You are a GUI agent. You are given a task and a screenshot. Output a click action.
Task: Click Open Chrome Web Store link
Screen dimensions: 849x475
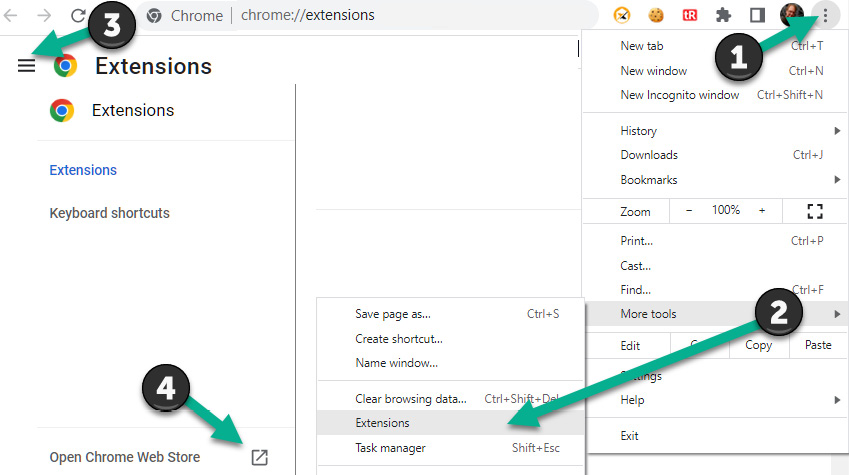tap(125, 457)
